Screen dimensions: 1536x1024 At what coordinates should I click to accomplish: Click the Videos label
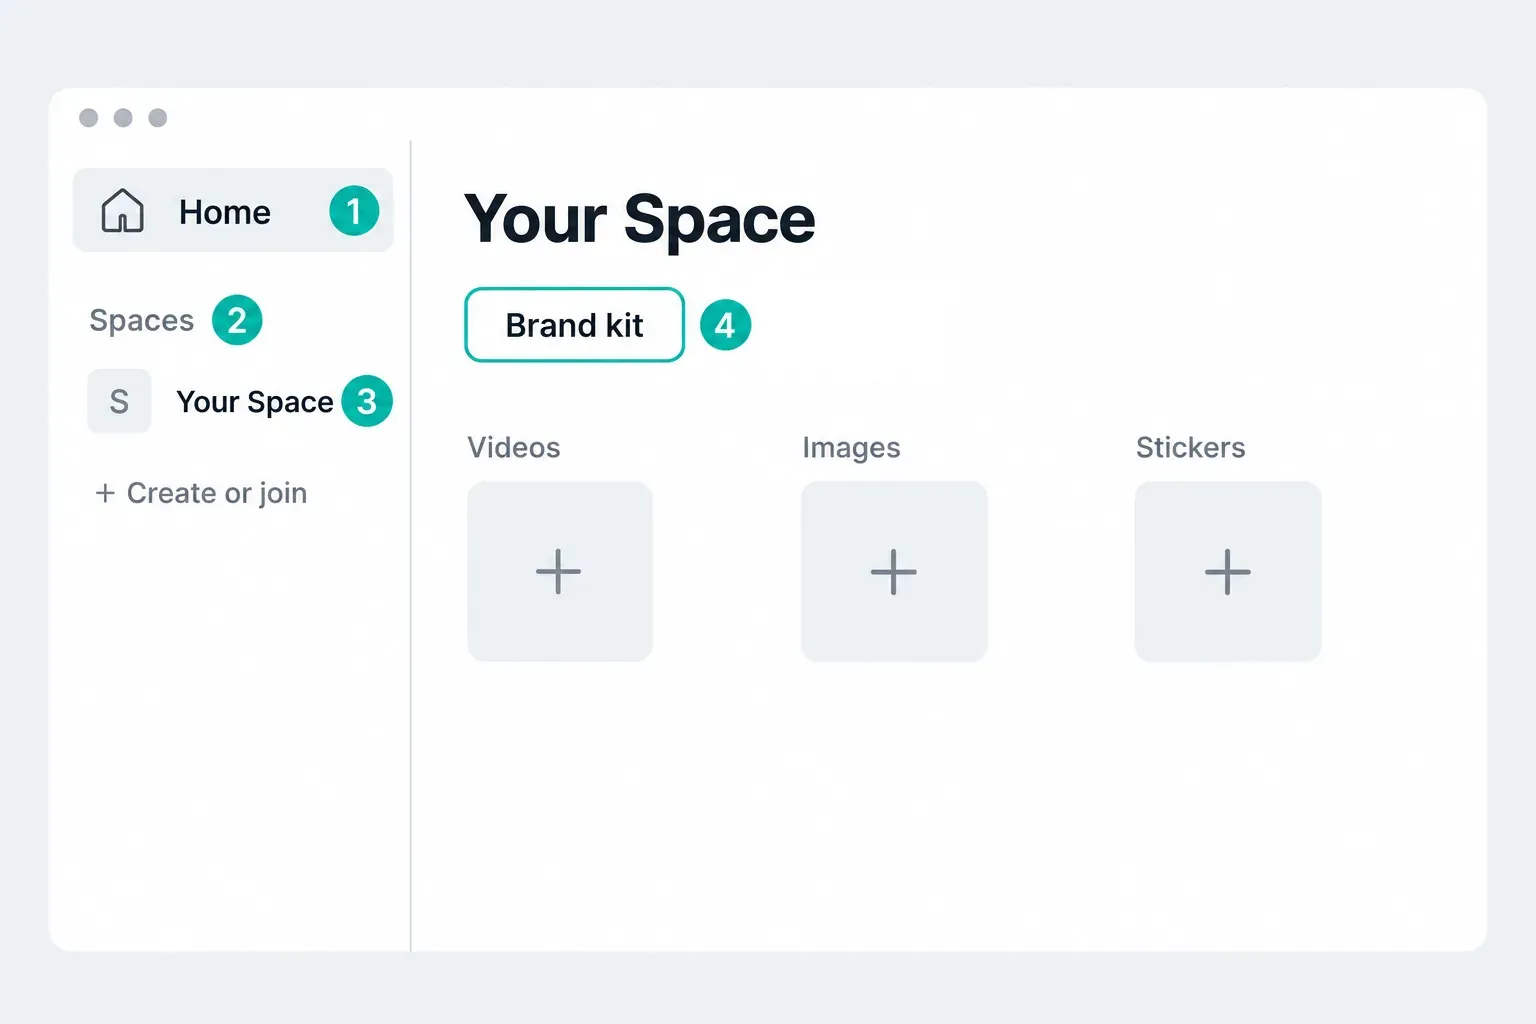pos(514,447)
